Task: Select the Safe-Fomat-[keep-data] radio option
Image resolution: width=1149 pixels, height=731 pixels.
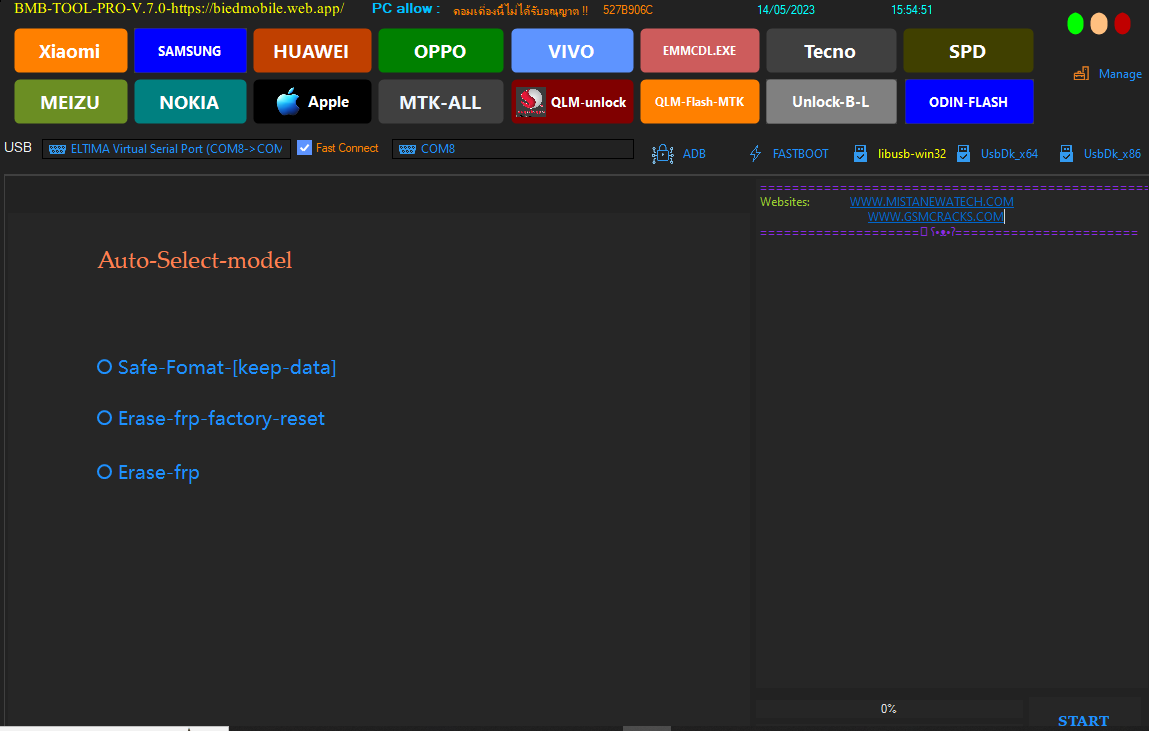Action: pyautogui.click(x=104, y=366)
